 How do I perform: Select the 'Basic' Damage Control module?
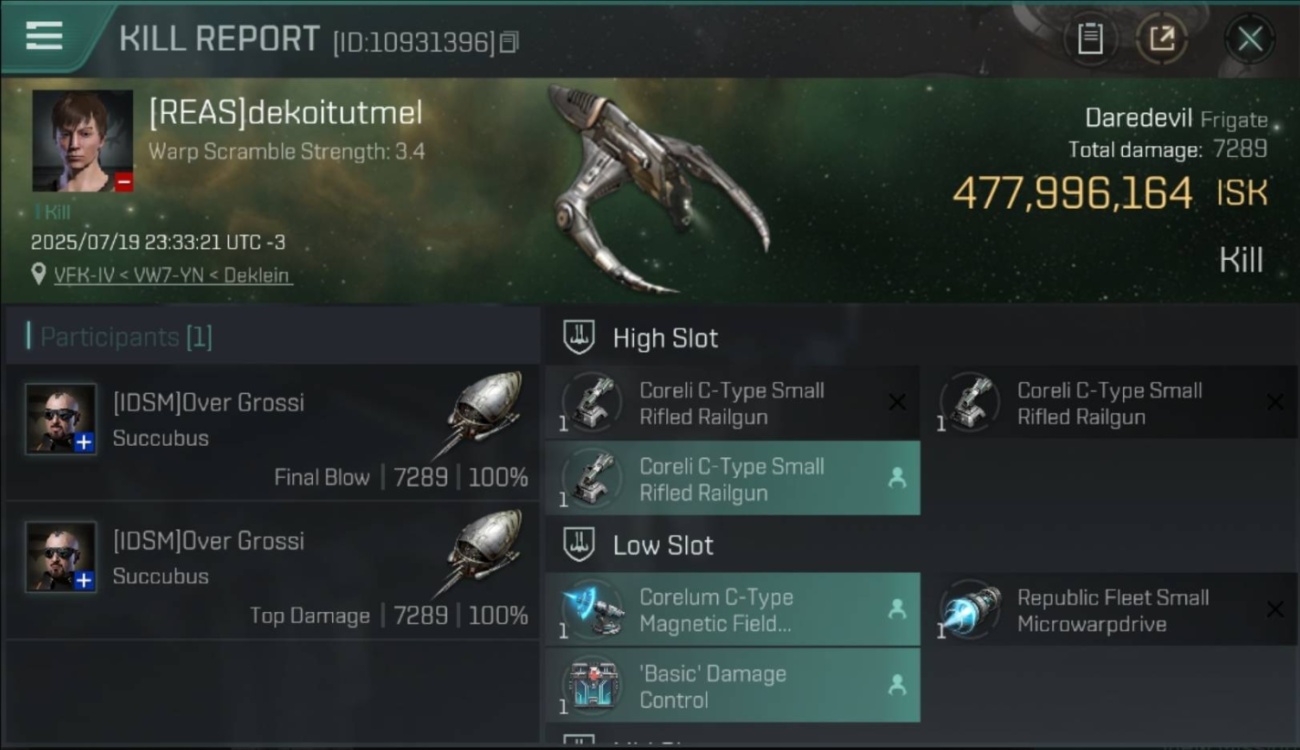click(x=732, y=685)
